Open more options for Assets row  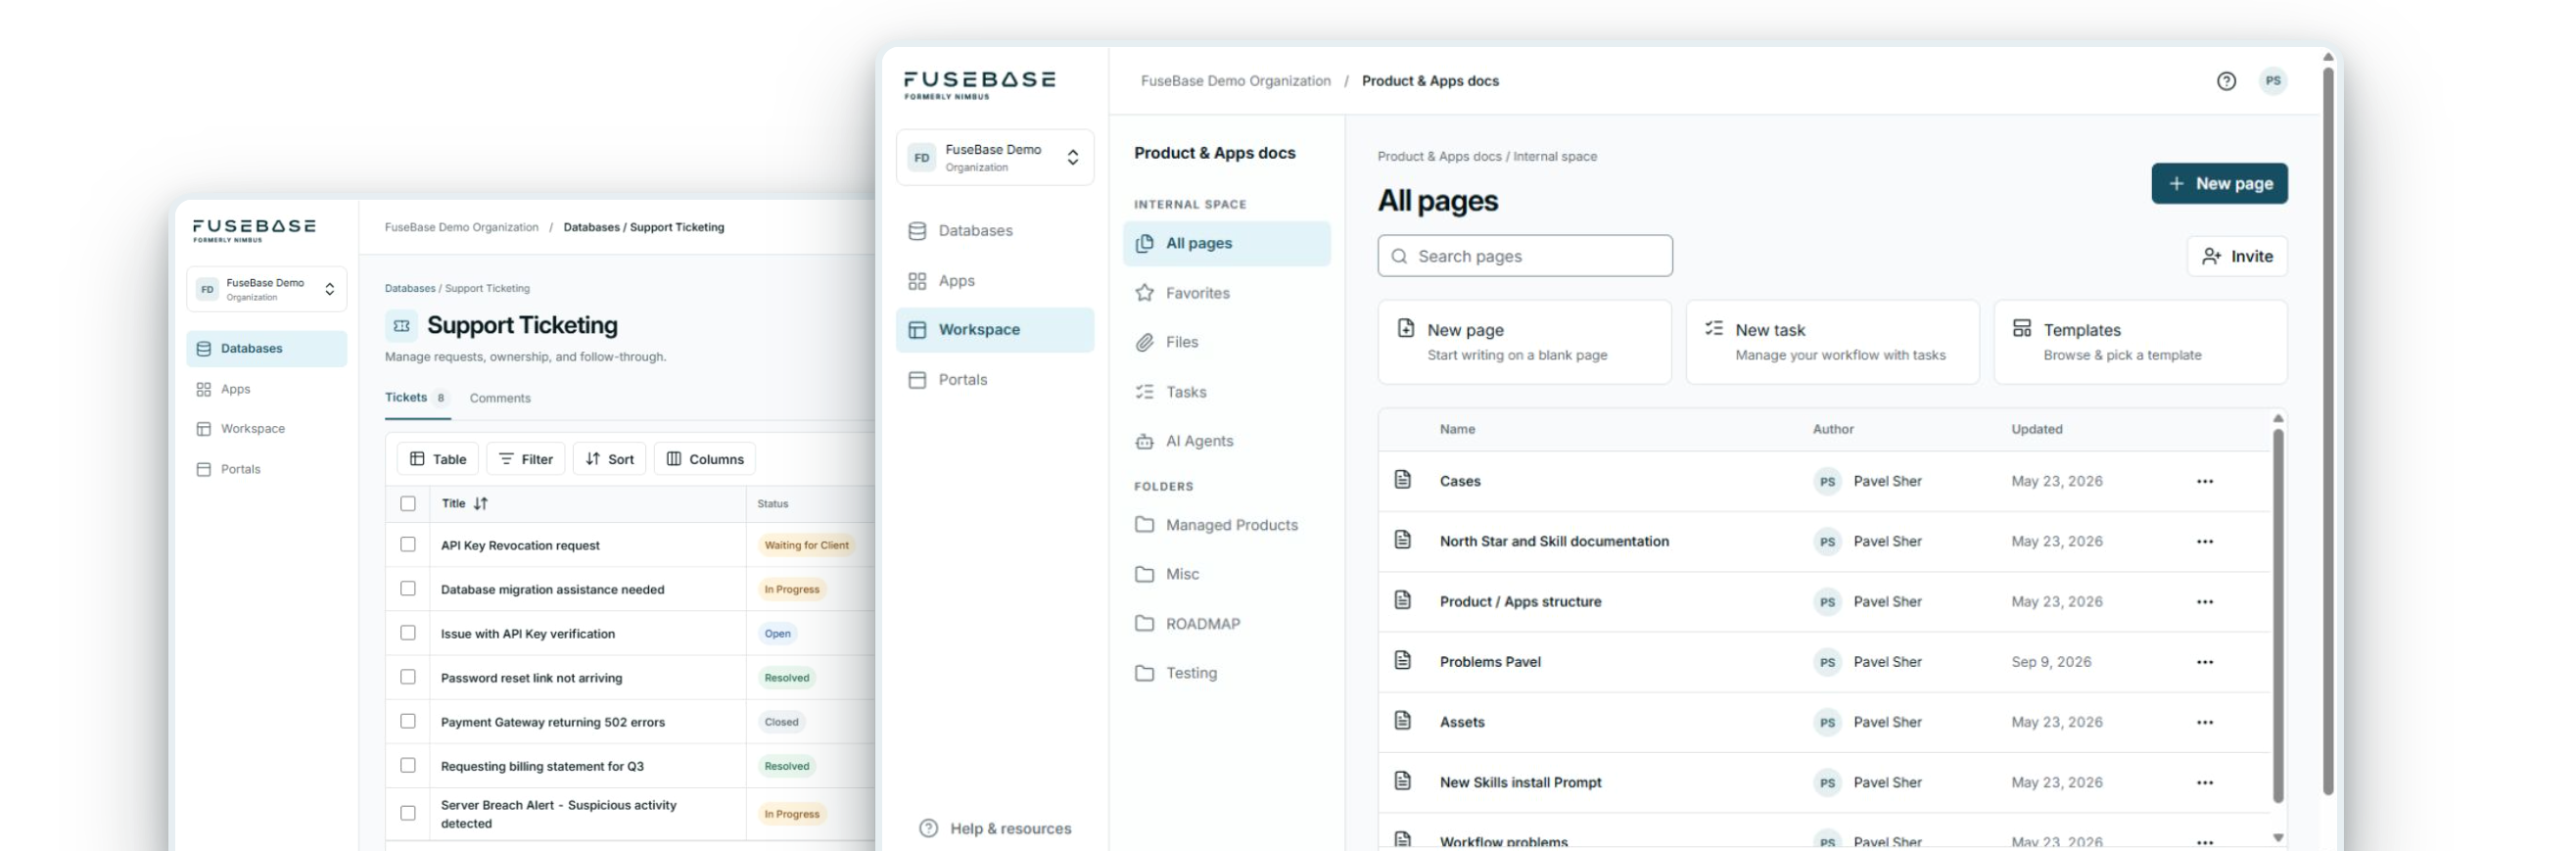2204,722
